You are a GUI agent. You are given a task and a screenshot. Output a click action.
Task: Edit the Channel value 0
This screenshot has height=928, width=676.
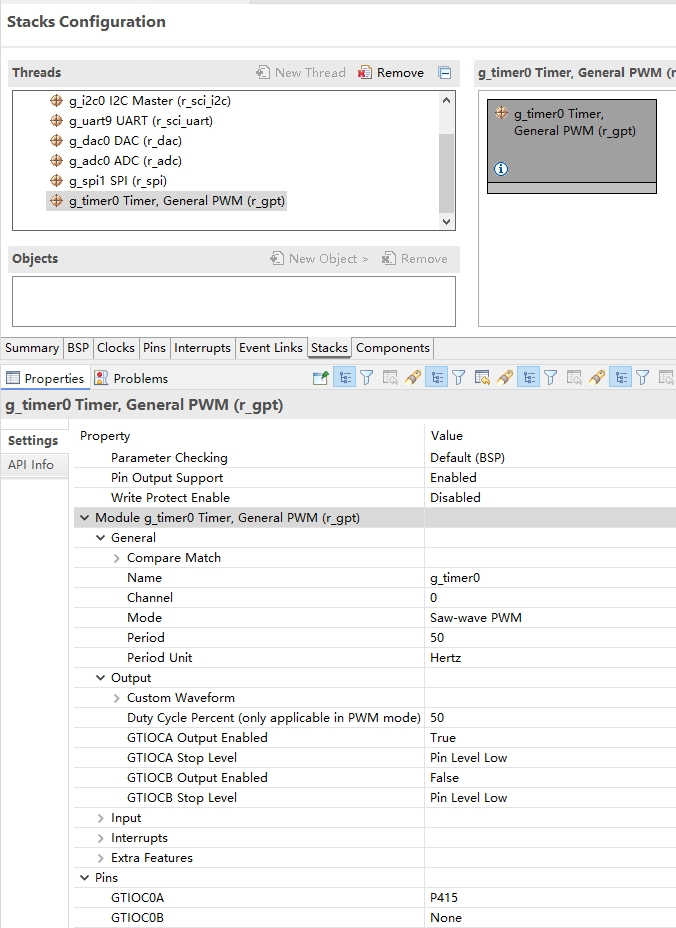click(433, 598)
